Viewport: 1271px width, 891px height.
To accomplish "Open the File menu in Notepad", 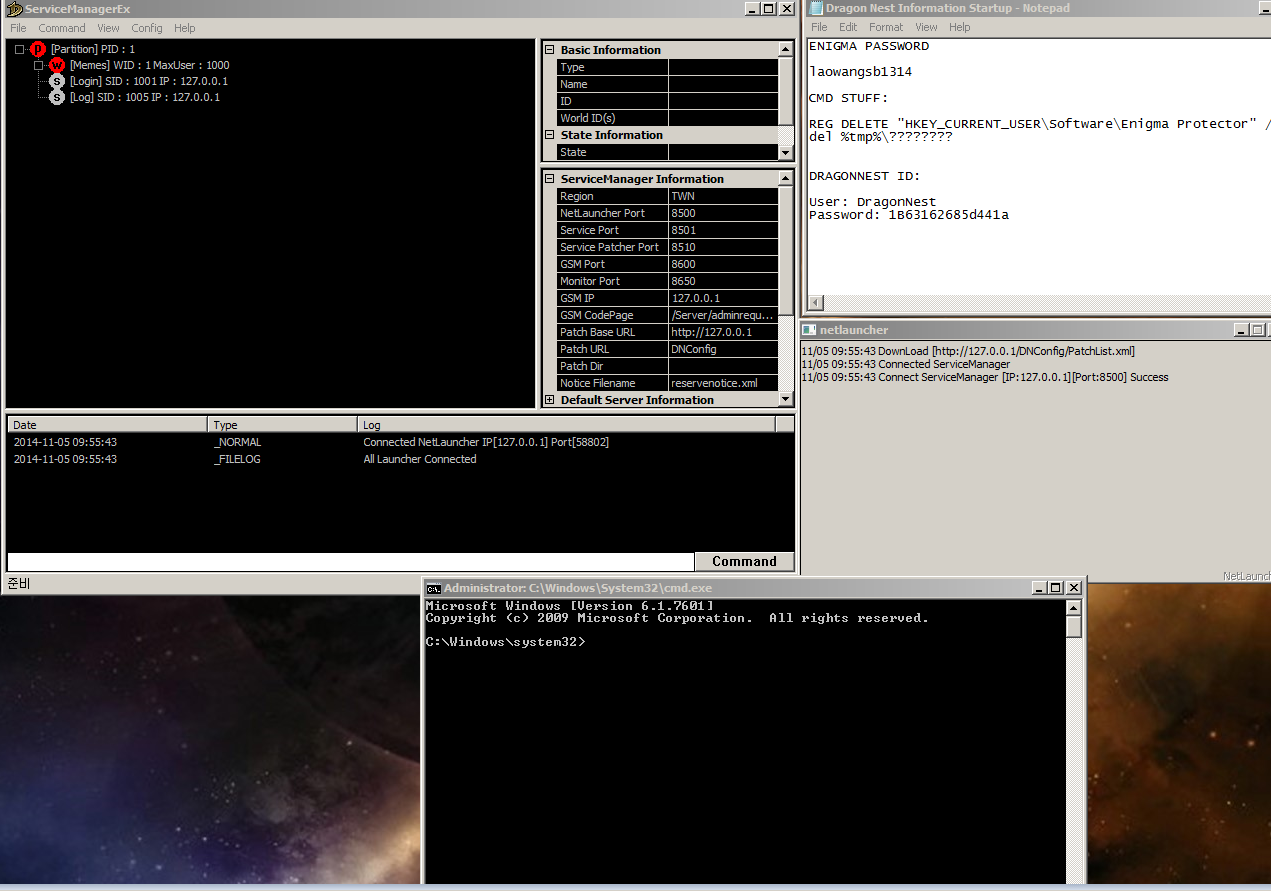I will click(x=819, y=27).
